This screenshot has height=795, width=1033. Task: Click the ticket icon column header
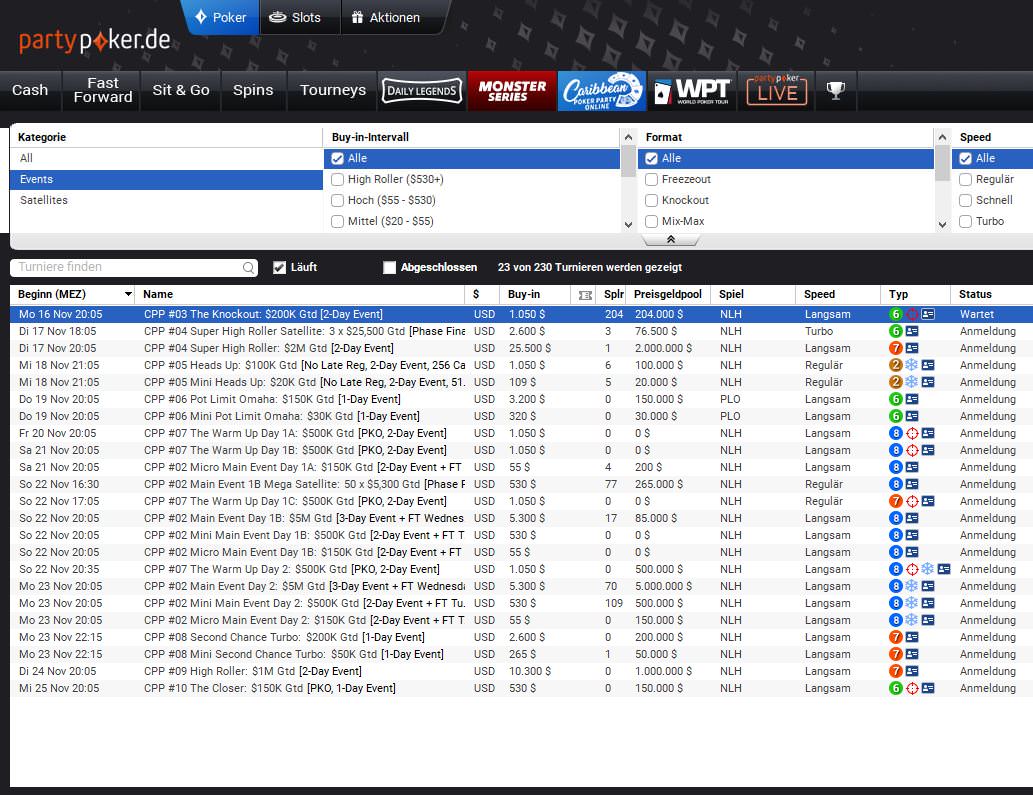click(585, 295)
